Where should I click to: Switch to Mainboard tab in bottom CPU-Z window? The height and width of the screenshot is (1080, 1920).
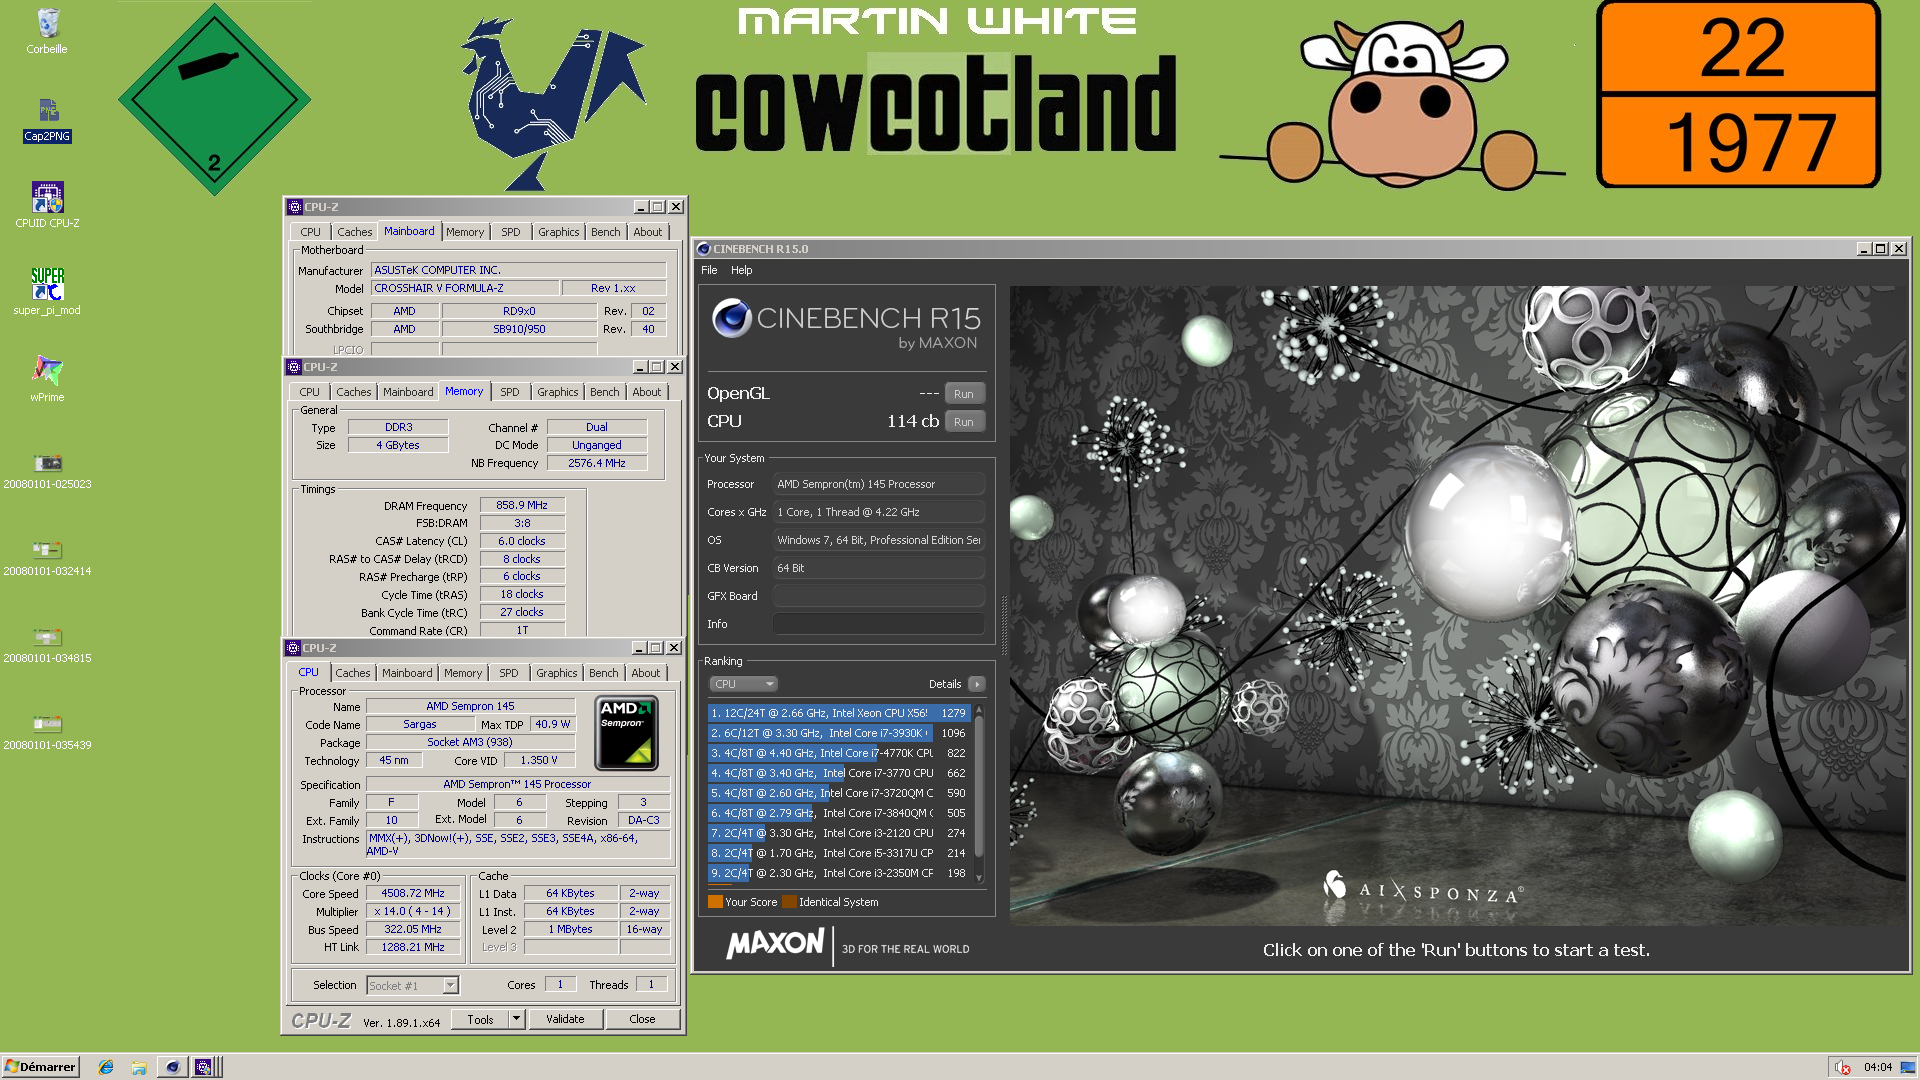407,673
